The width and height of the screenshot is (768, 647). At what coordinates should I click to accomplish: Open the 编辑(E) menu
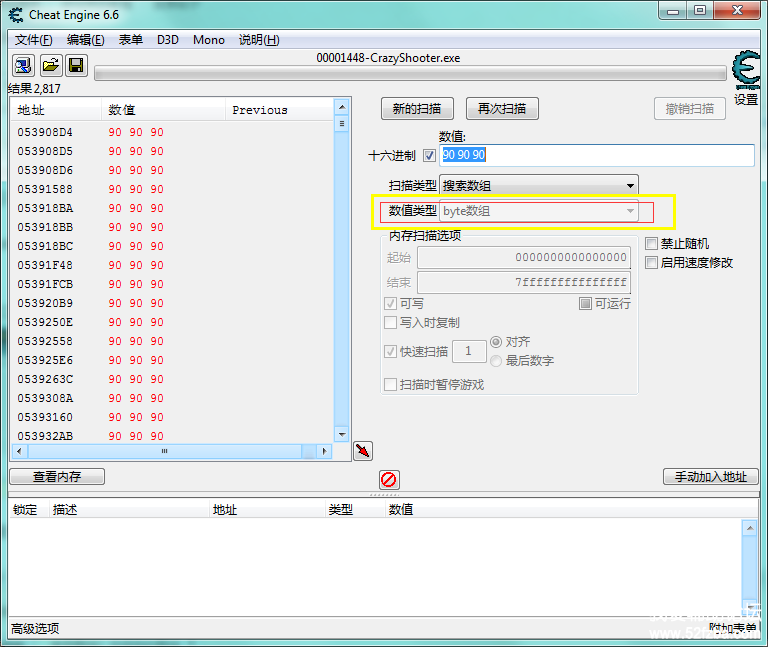click(86, 40)
